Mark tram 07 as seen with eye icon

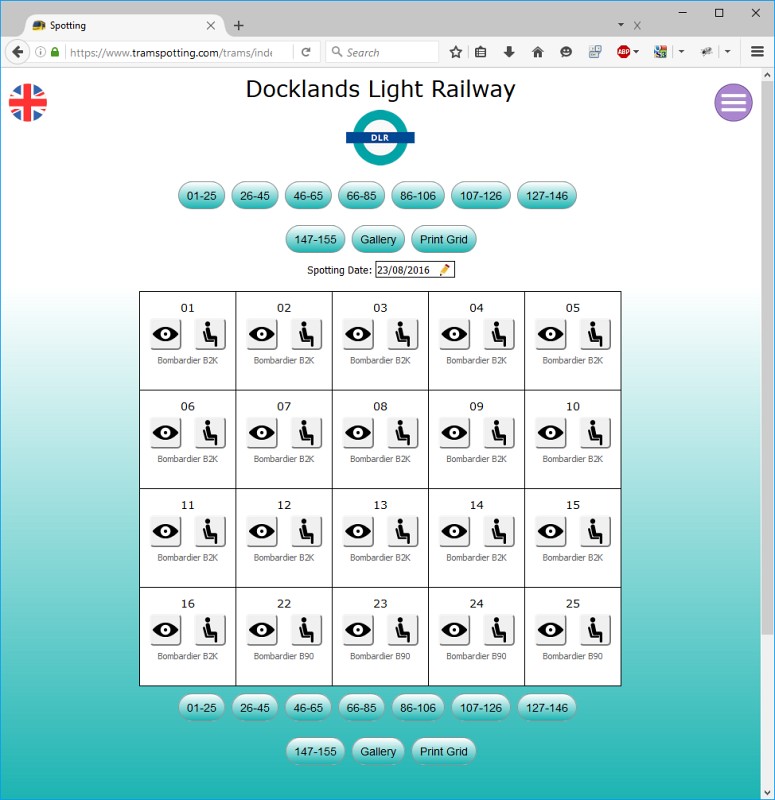click(x=262, y=433)
